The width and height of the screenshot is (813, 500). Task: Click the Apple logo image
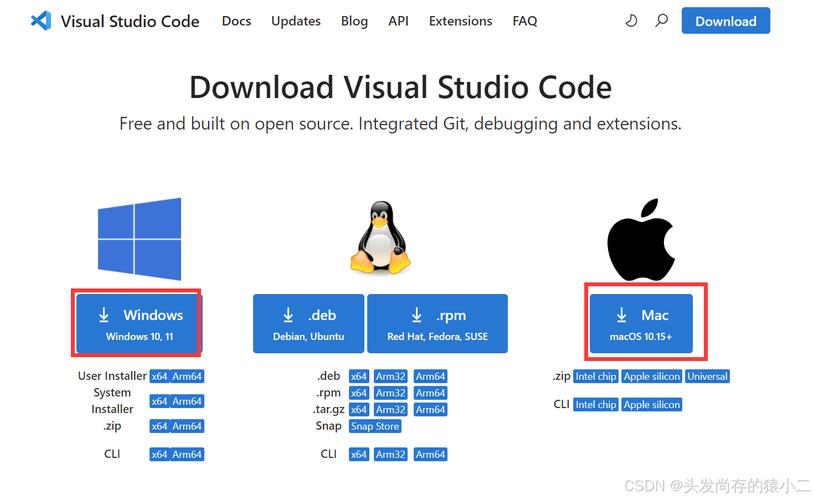coord(641,239)
